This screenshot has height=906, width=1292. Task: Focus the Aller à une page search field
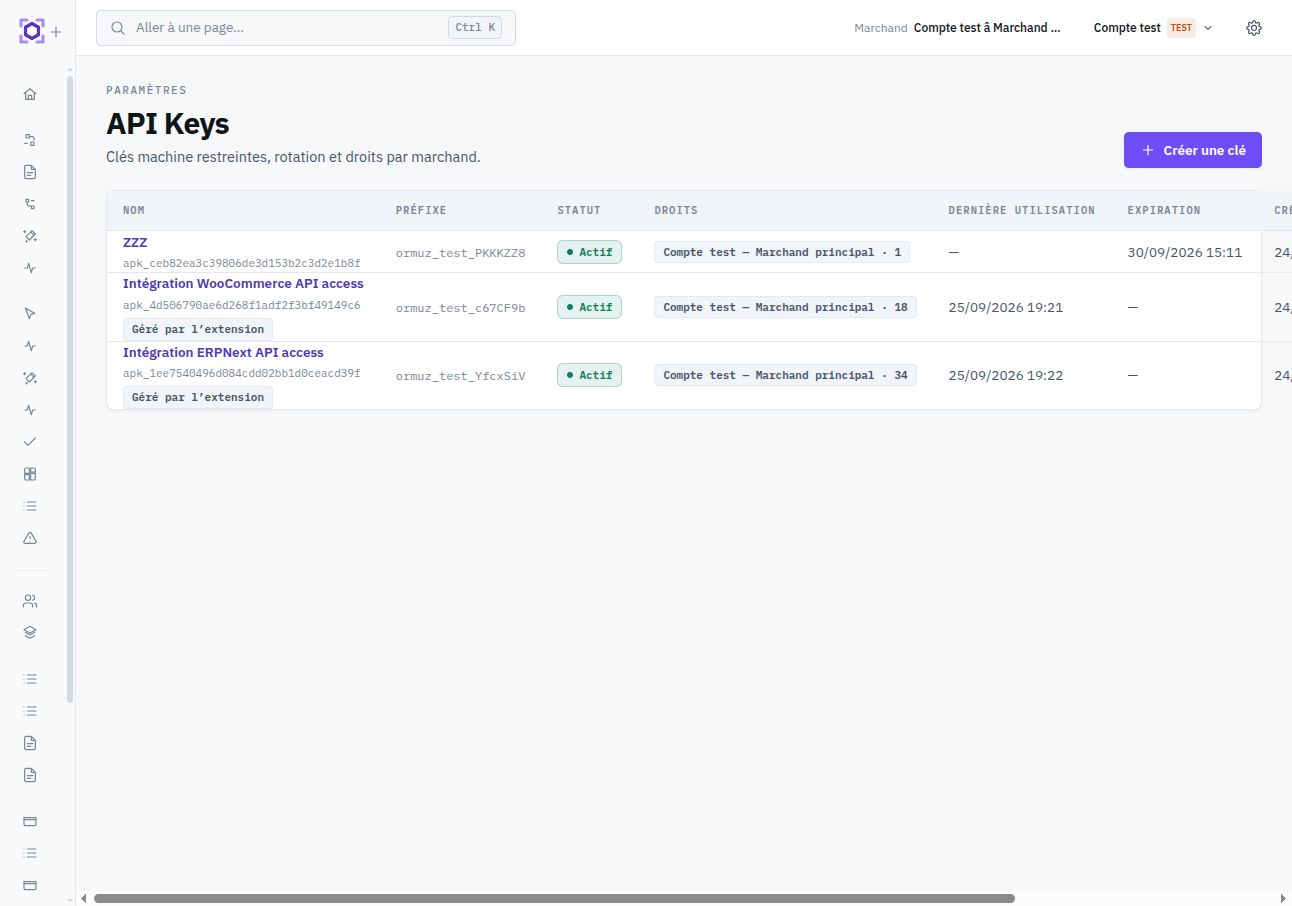coord(306,28)
